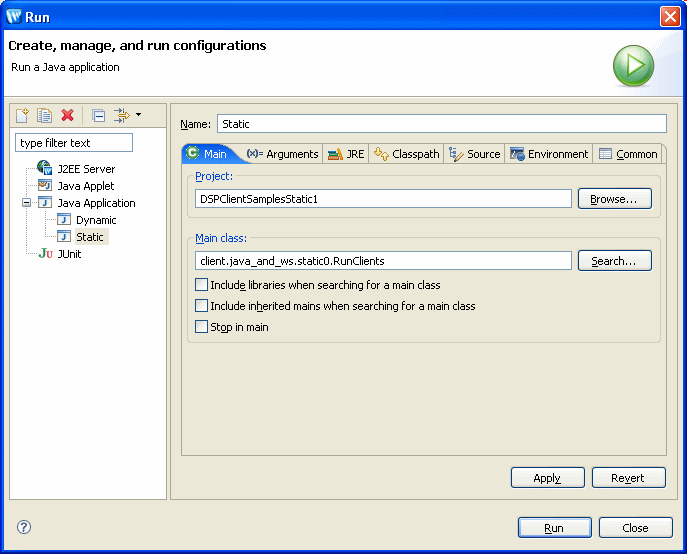Open the JRE tab
The height and width of the screenshot is (554, 687).
coord(346,154)
